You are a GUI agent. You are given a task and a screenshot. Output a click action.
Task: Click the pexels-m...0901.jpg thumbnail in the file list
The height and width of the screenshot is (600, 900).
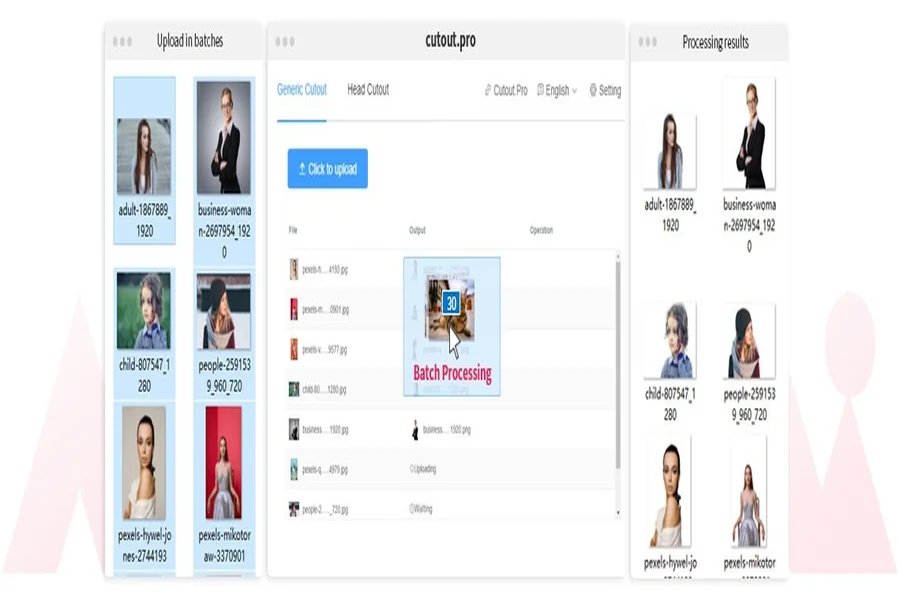coord(295,307)
